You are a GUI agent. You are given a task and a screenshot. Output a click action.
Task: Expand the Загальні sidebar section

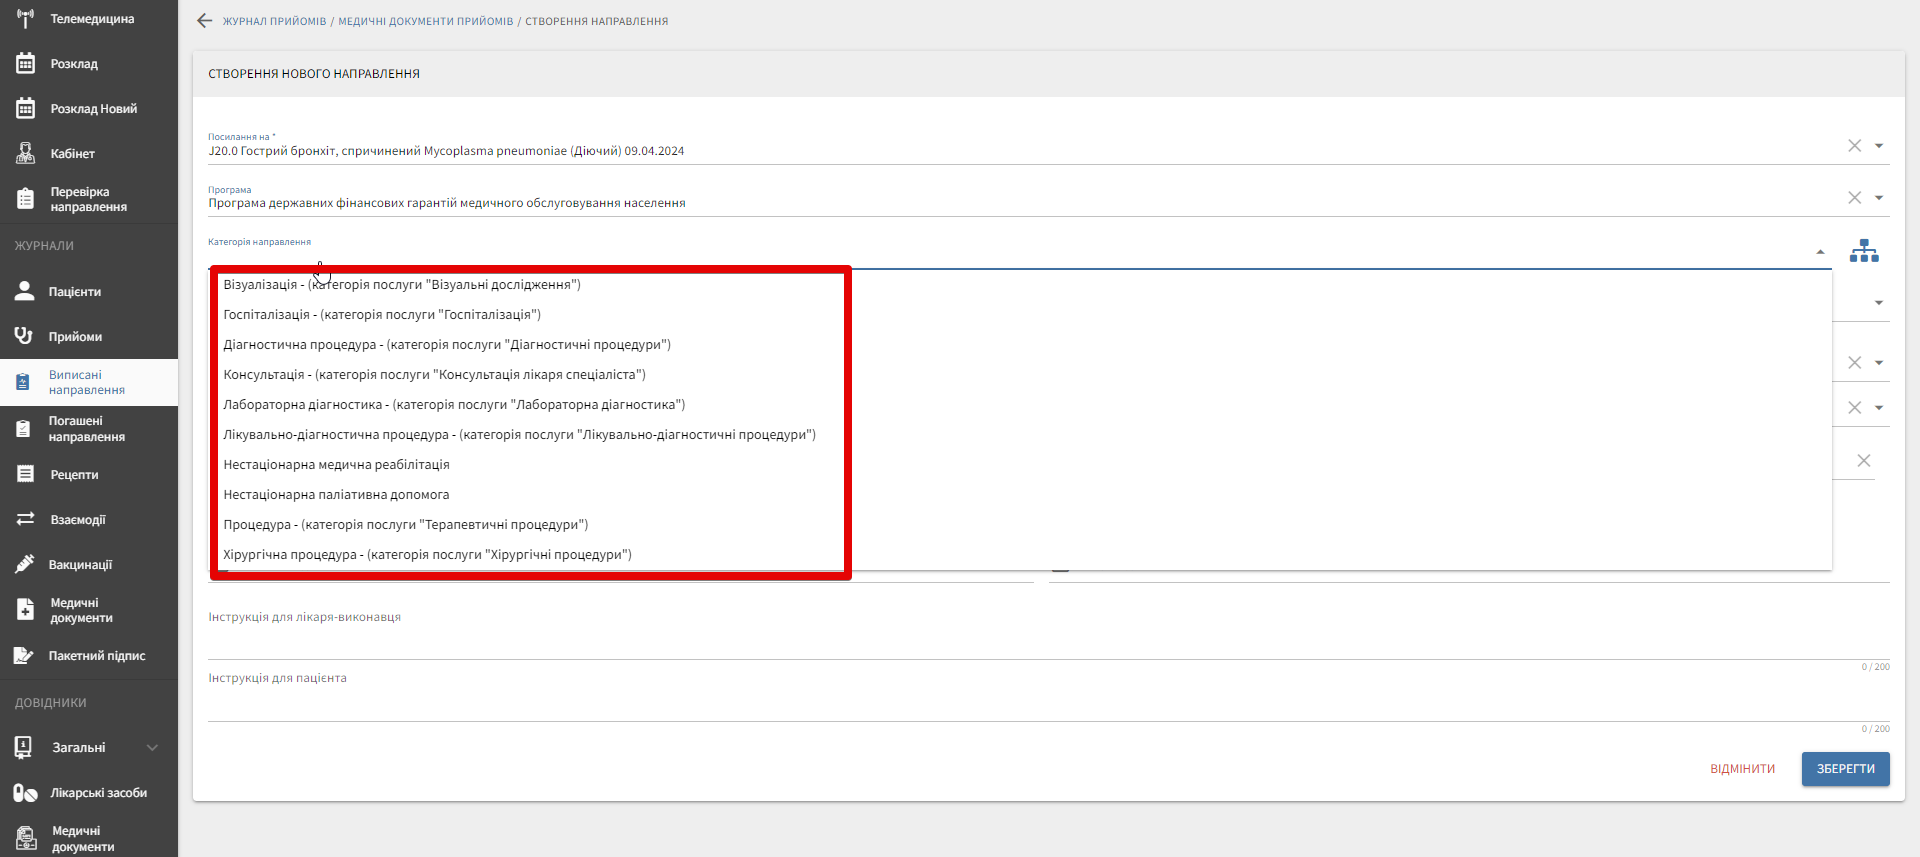point(152,748)
